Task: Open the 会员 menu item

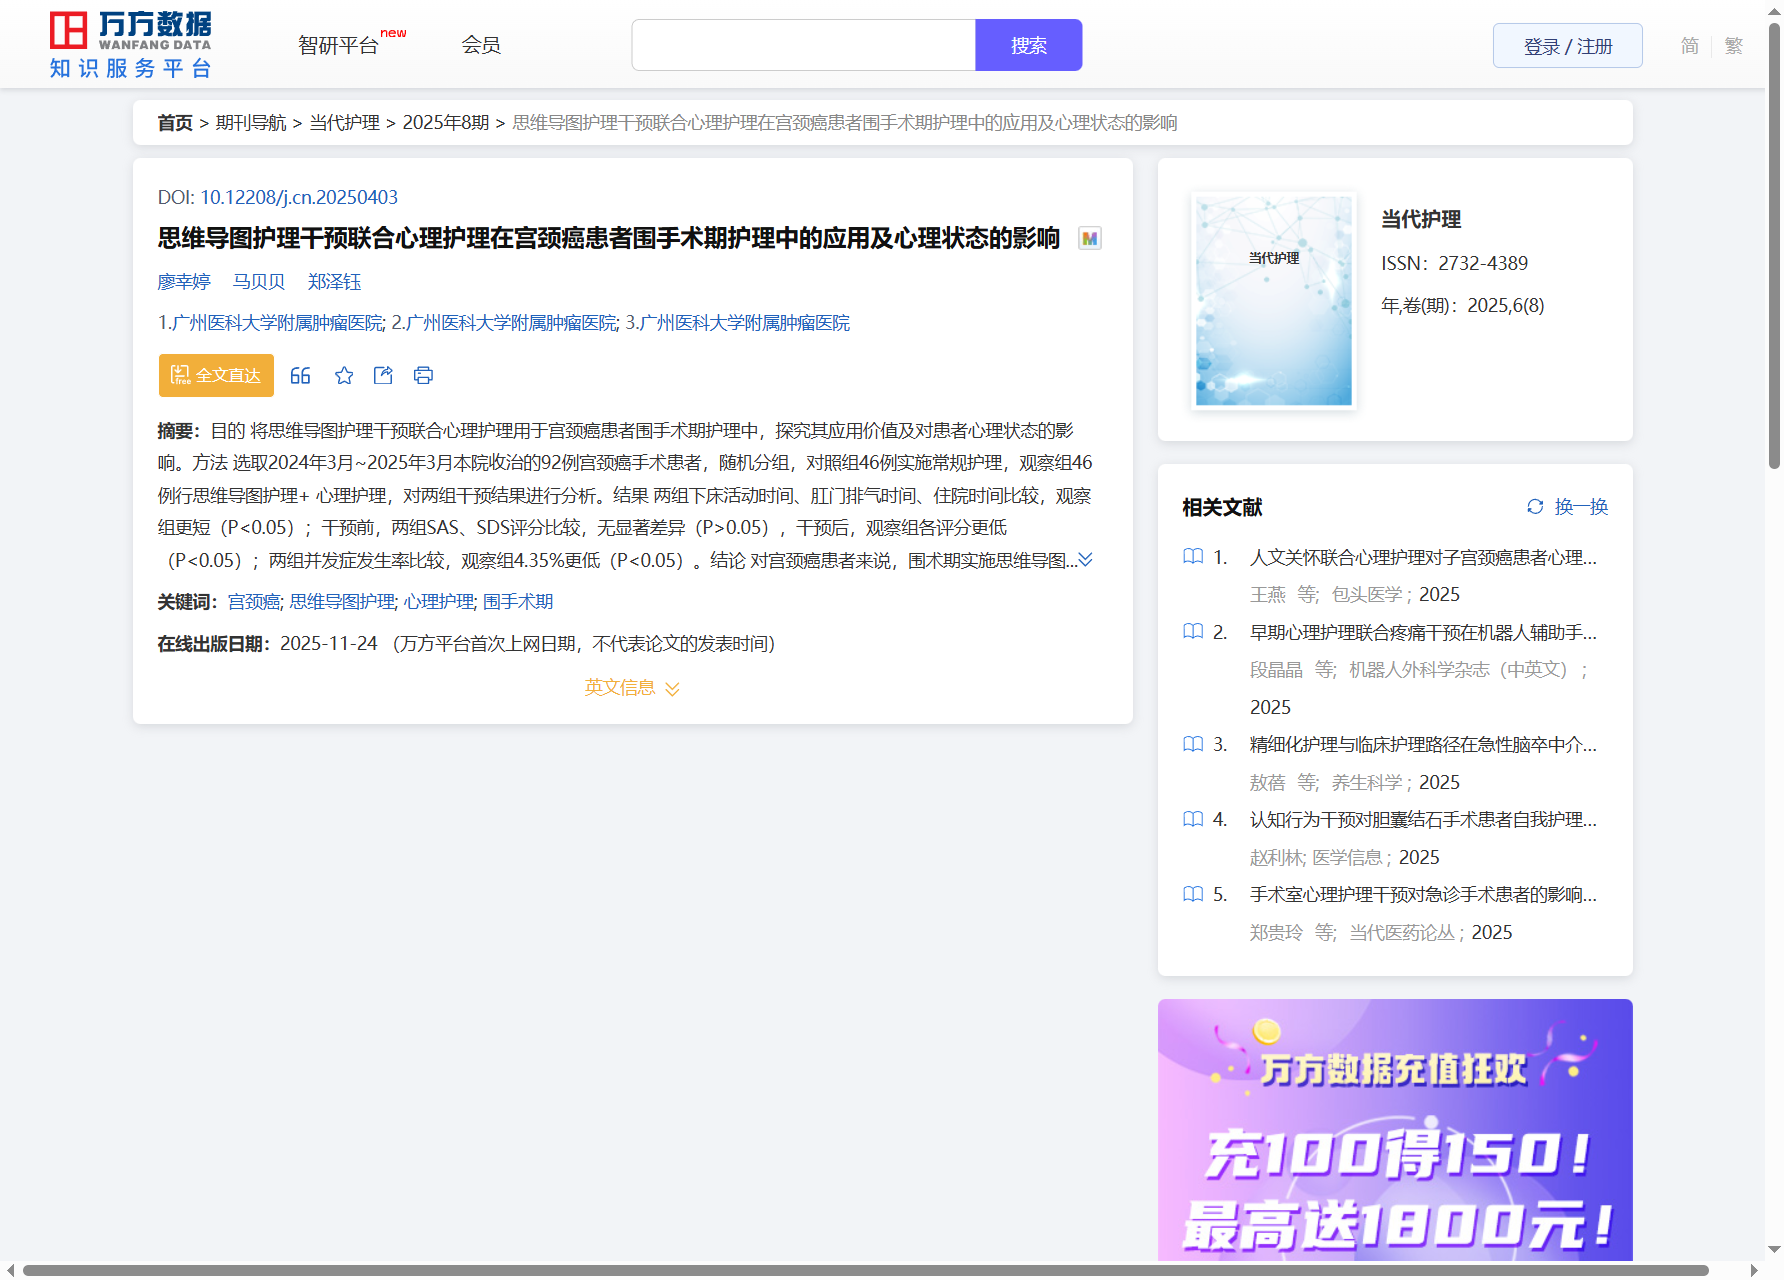Action: [481, 45]
